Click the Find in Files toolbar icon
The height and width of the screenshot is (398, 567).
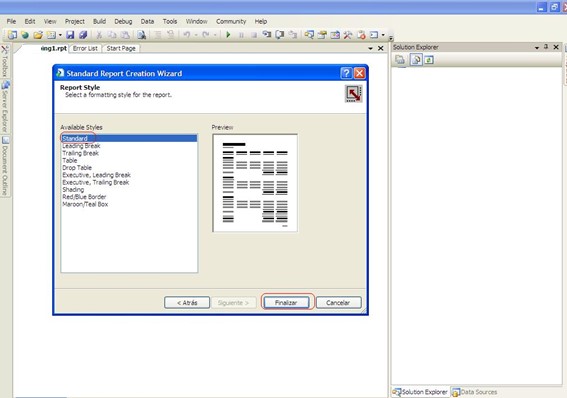coord(141,35)
